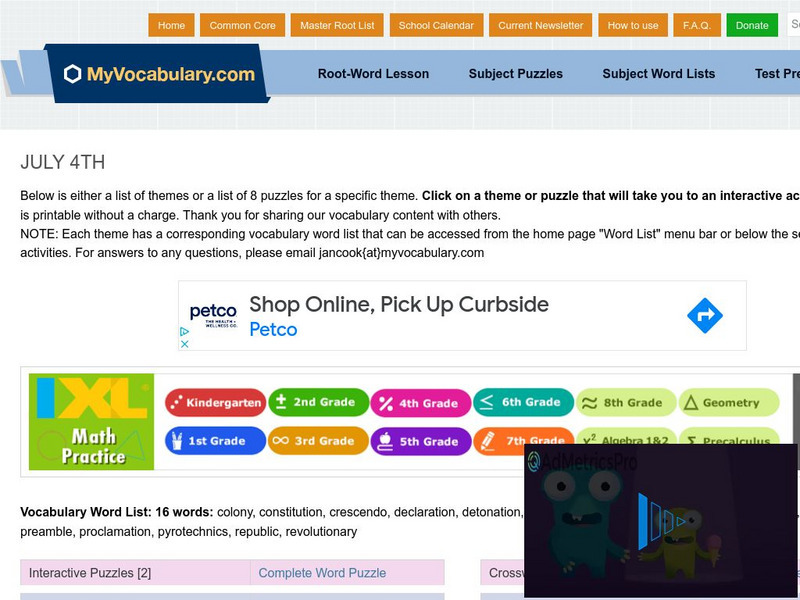The image size is (800, 600).
Task: Open the Subject Puzzles menu
Action: point(516,73)
